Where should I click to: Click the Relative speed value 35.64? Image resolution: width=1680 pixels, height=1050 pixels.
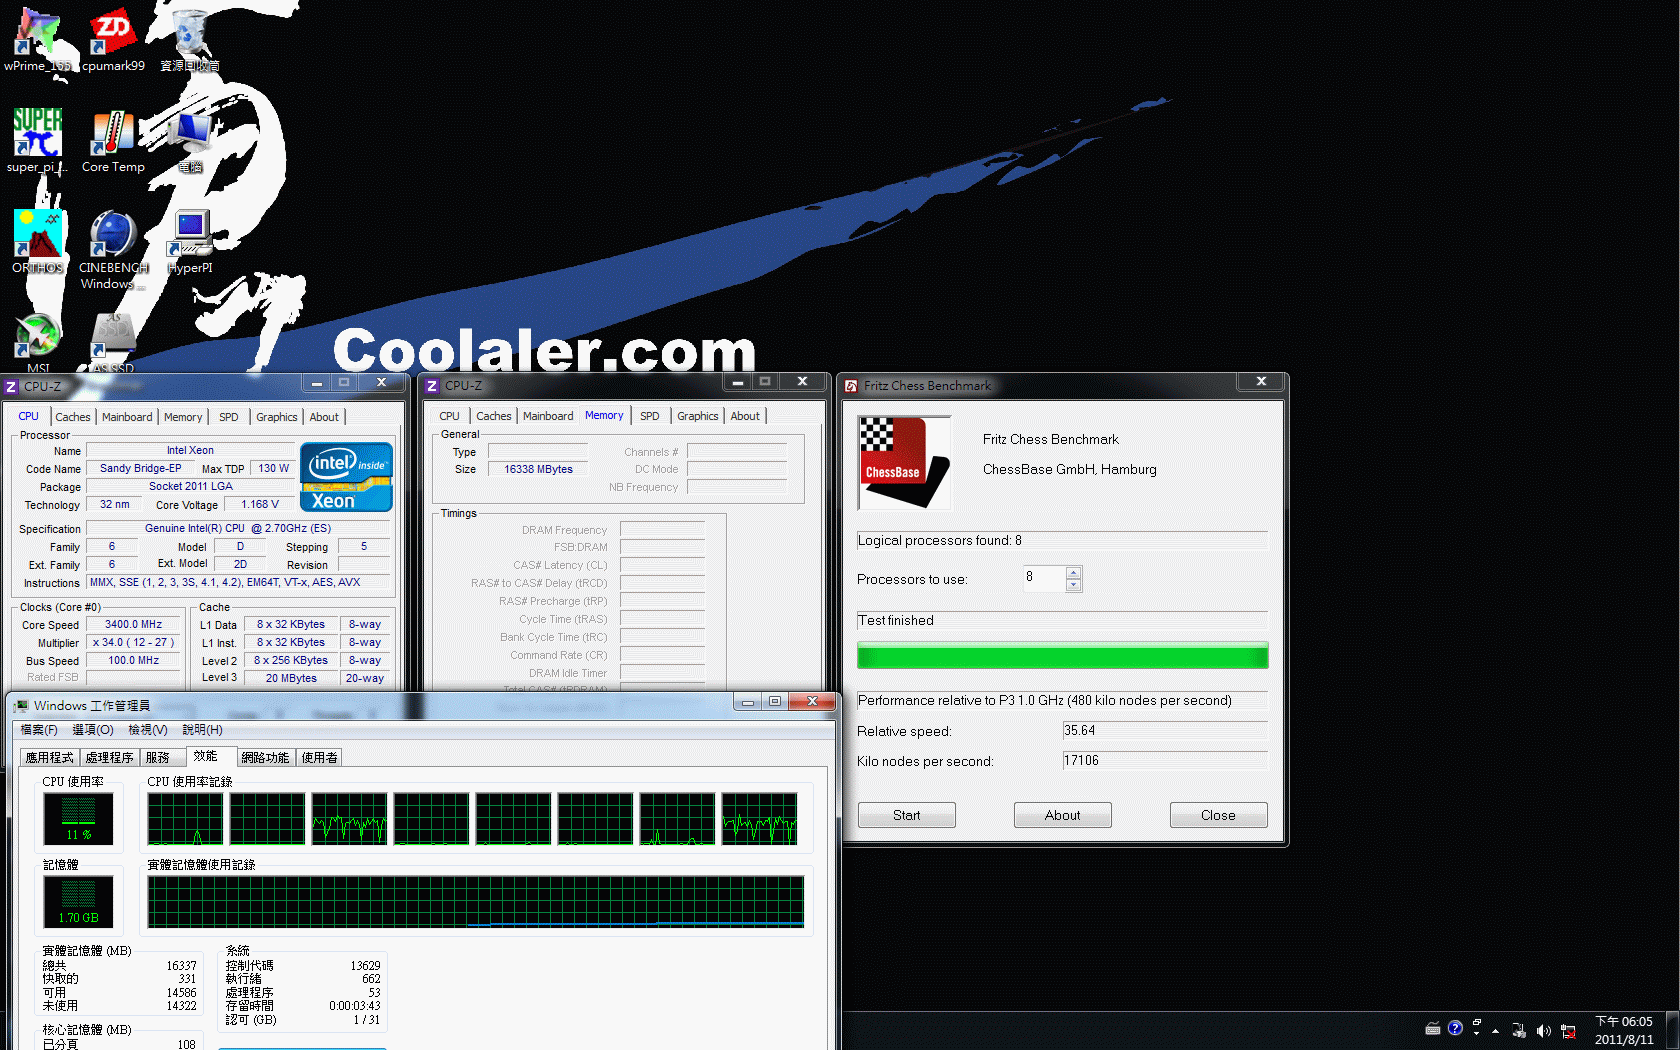click(x=1165, y=731)
